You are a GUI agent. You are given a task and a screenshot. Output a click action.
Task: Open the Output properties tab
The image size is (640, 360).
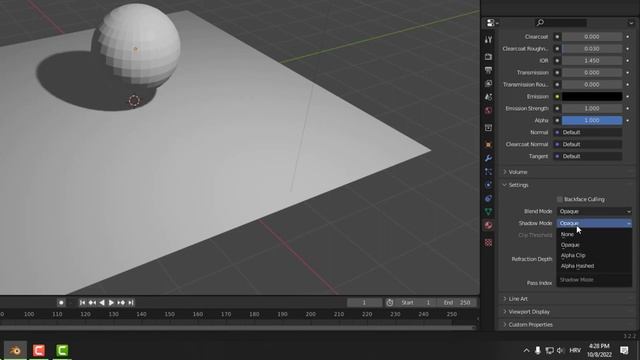click(489, 70)
